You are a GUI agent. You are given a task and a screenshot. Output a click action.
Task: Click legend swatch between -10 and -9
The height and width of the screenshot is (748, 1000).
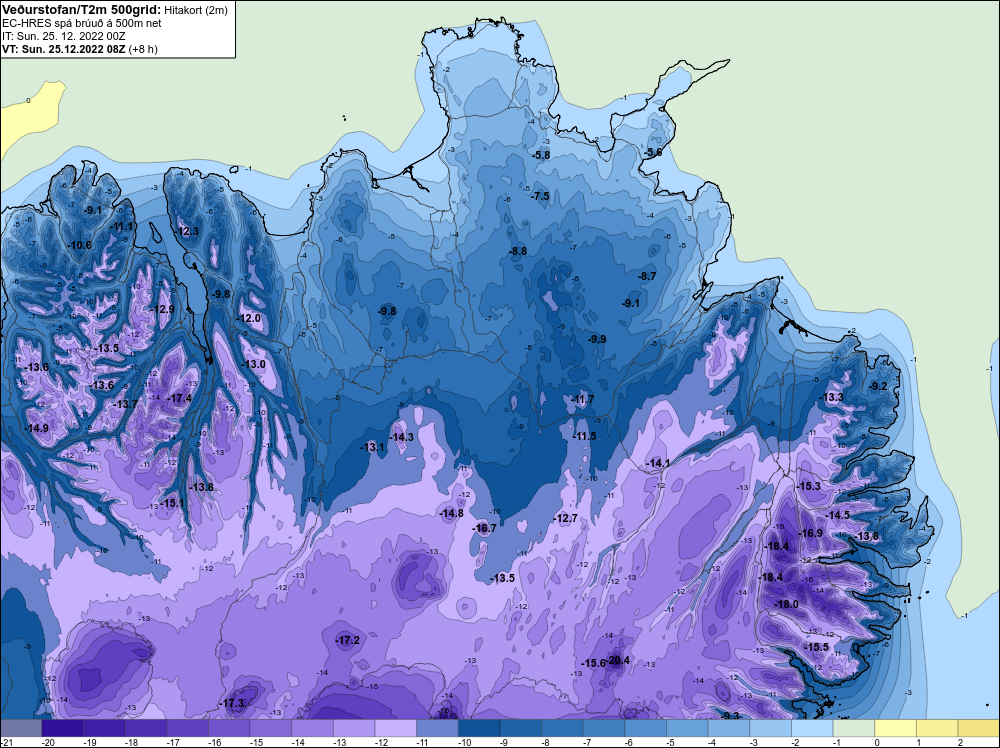pyautogui.click(x=479, y=728)
